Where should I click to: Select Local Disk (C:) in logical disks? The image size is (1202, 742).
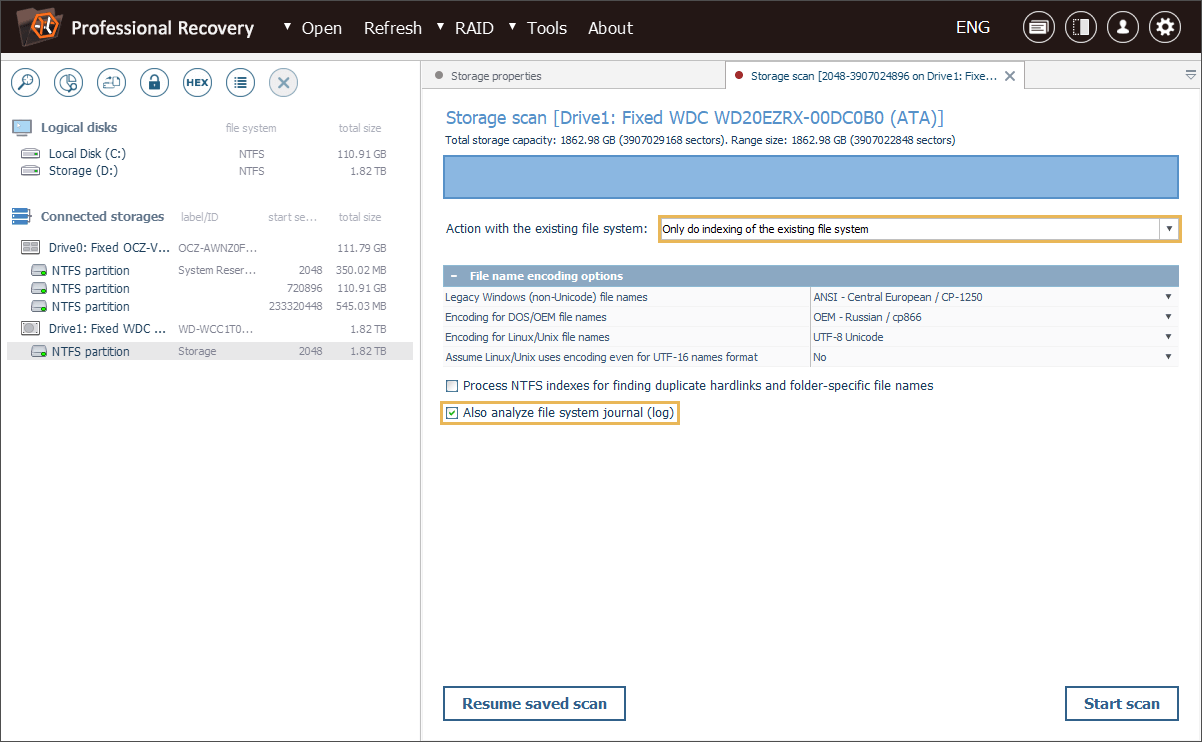[210, 154]
